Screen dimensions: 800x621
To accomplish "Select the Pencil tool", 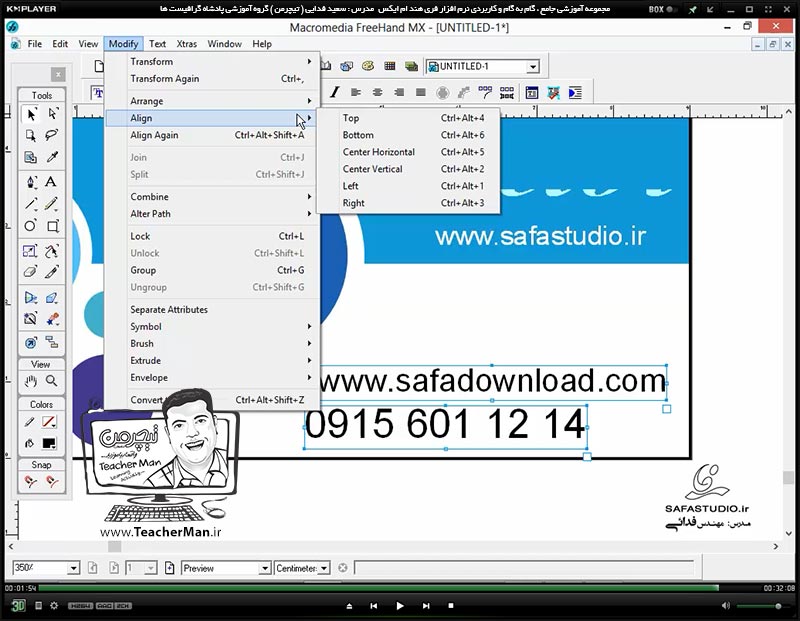I will [x=51, y=204].
